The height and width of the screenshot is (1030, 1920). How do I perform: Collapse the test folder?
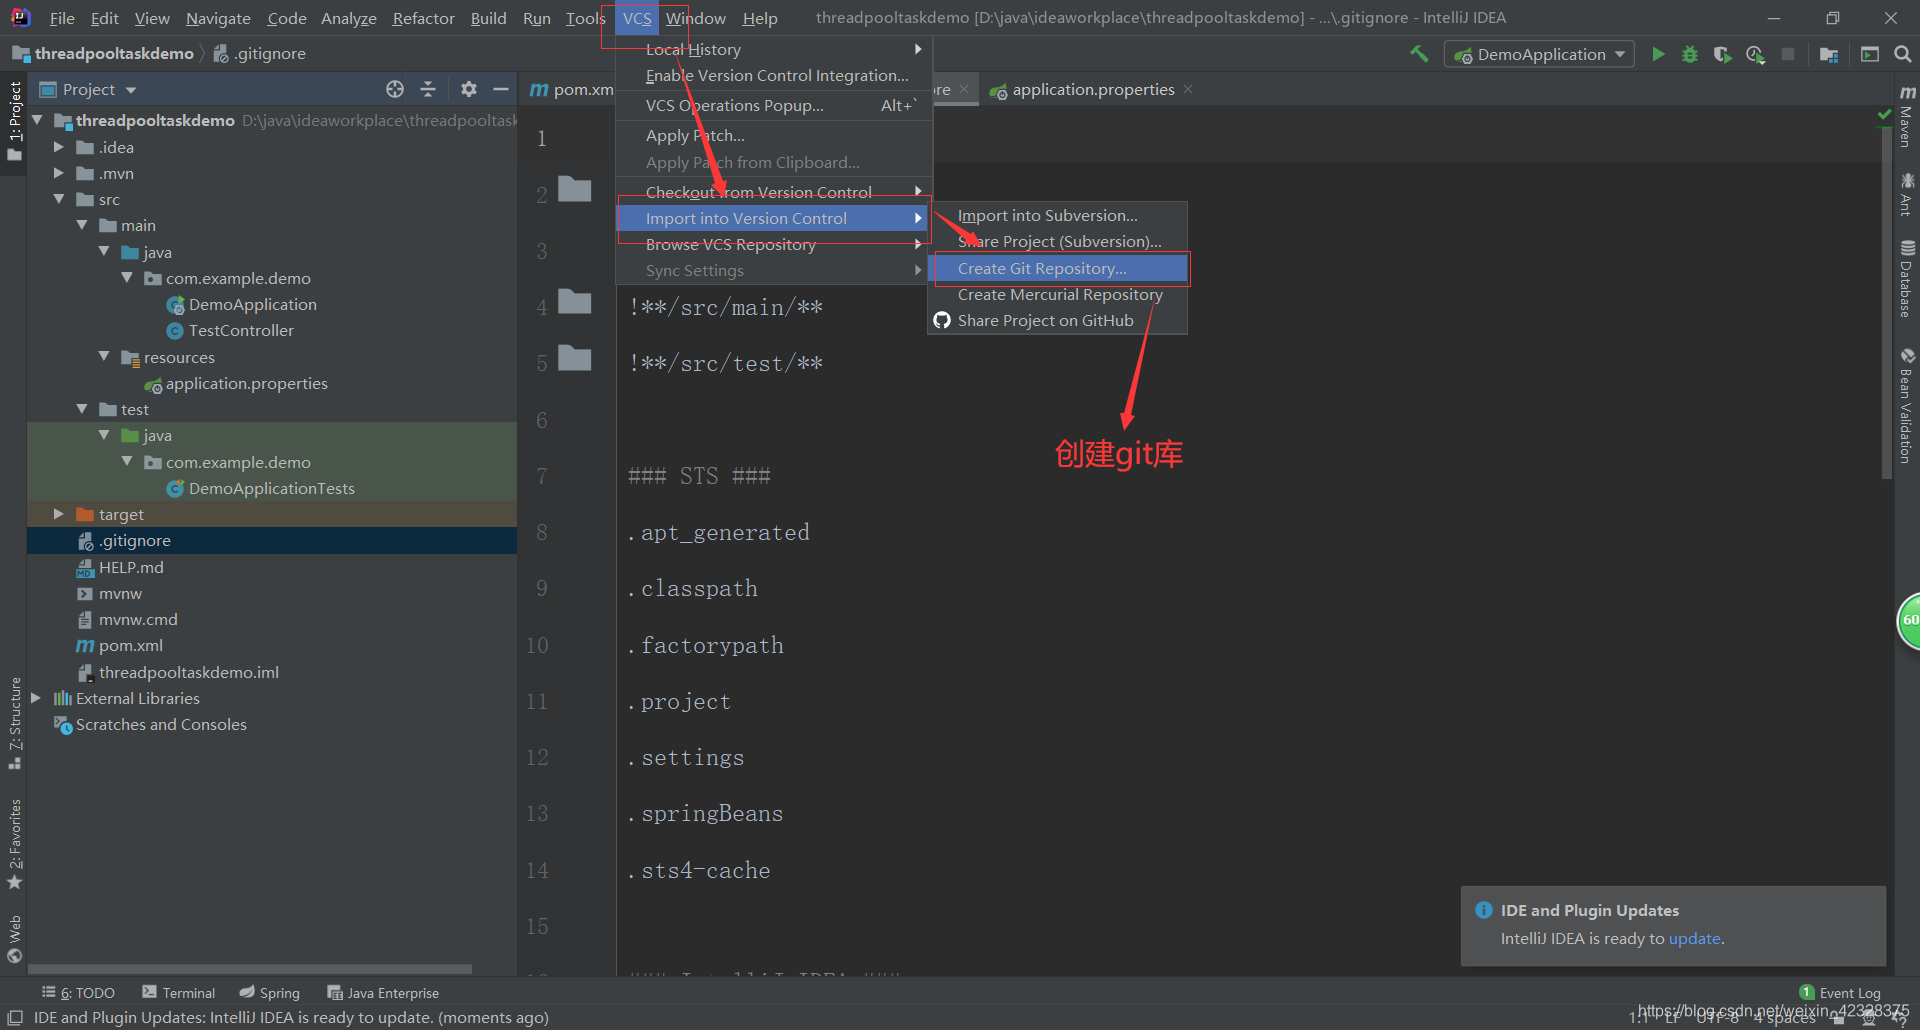[x=82, y=408]
